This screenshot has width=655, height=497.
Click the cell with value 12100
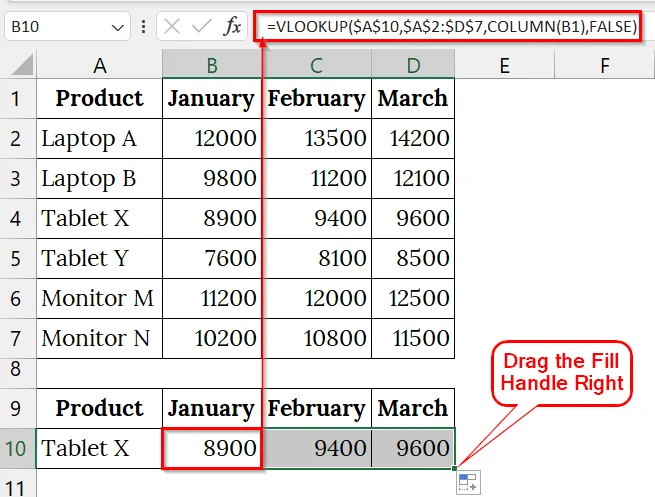413,178
